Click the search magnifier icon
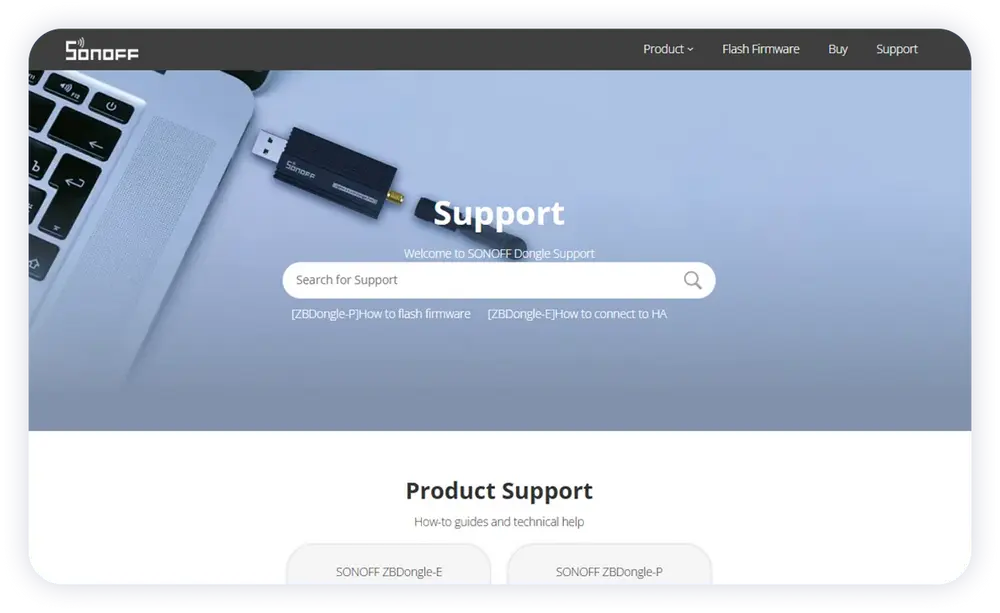Screen dimensions: 1000x613 693,280
